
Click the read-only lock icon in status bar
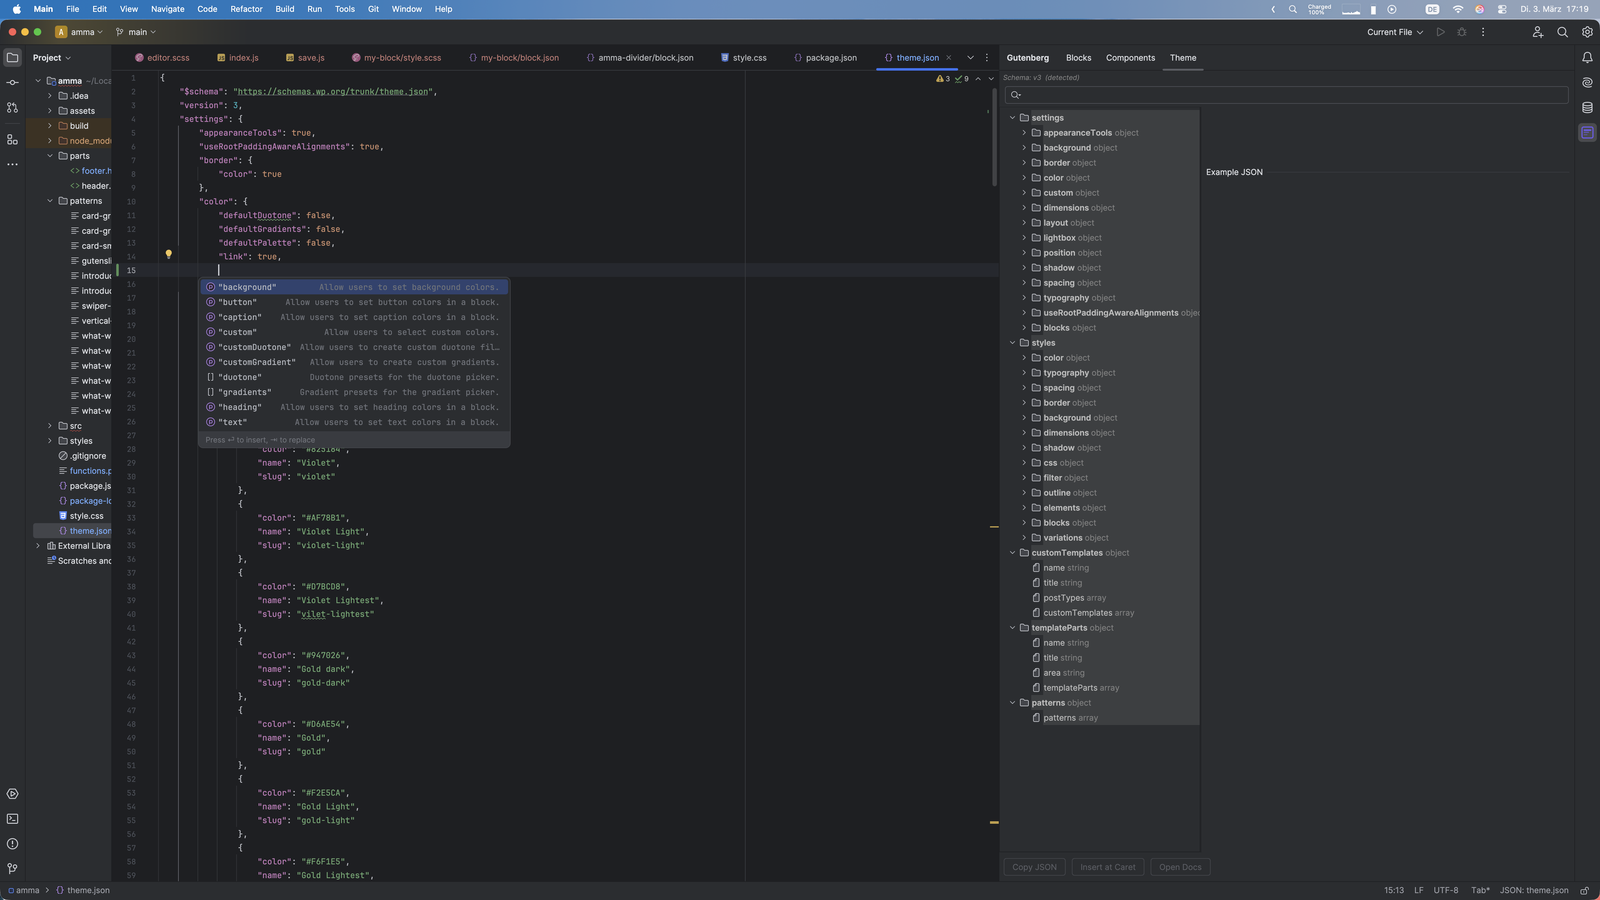point(1584,890)
